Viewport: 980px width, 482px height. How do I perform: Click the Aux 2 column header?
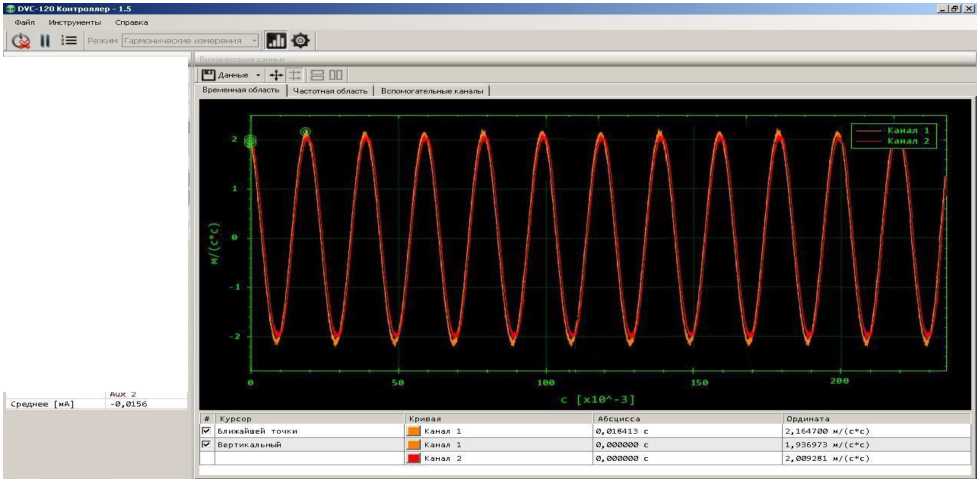tap(122, 394)
